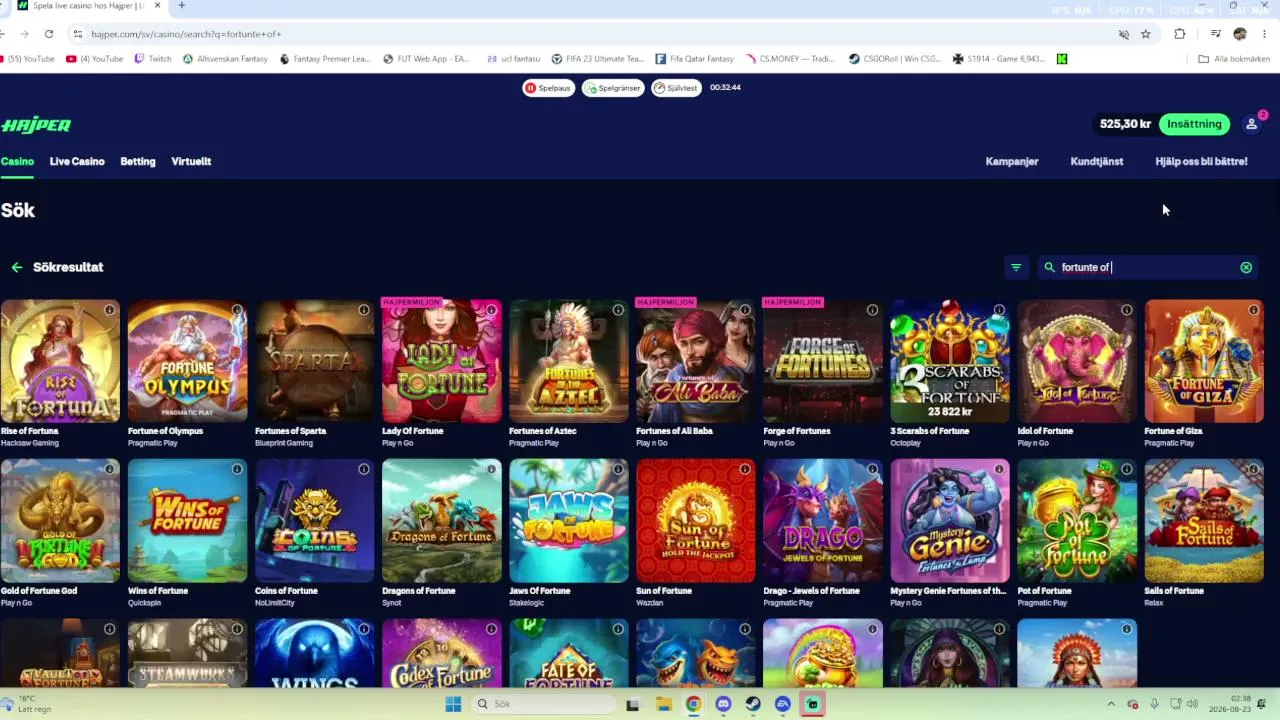Screen dimensions: 1280x720
Task: Click the 'Wins of Fortune' game title
Action: click(158, 591)
